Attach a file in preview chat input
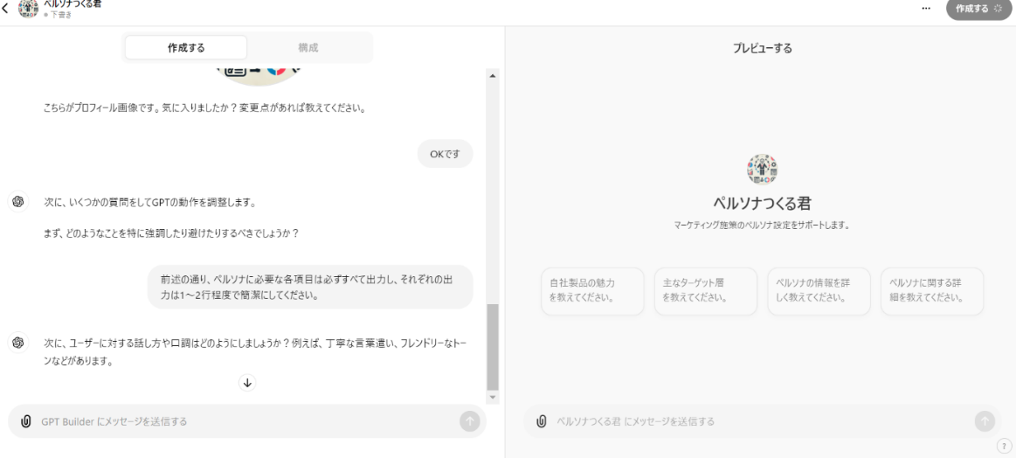 (541, 421)
